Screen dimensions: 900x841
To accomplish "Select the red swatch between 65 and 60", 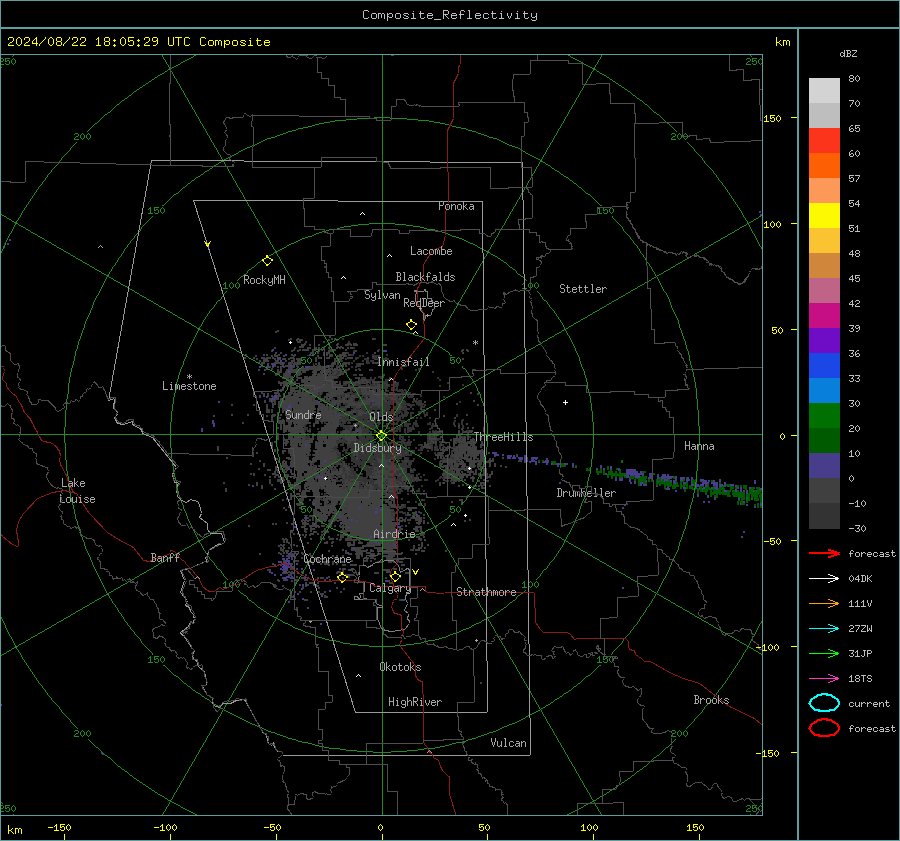I will [824, 141].
